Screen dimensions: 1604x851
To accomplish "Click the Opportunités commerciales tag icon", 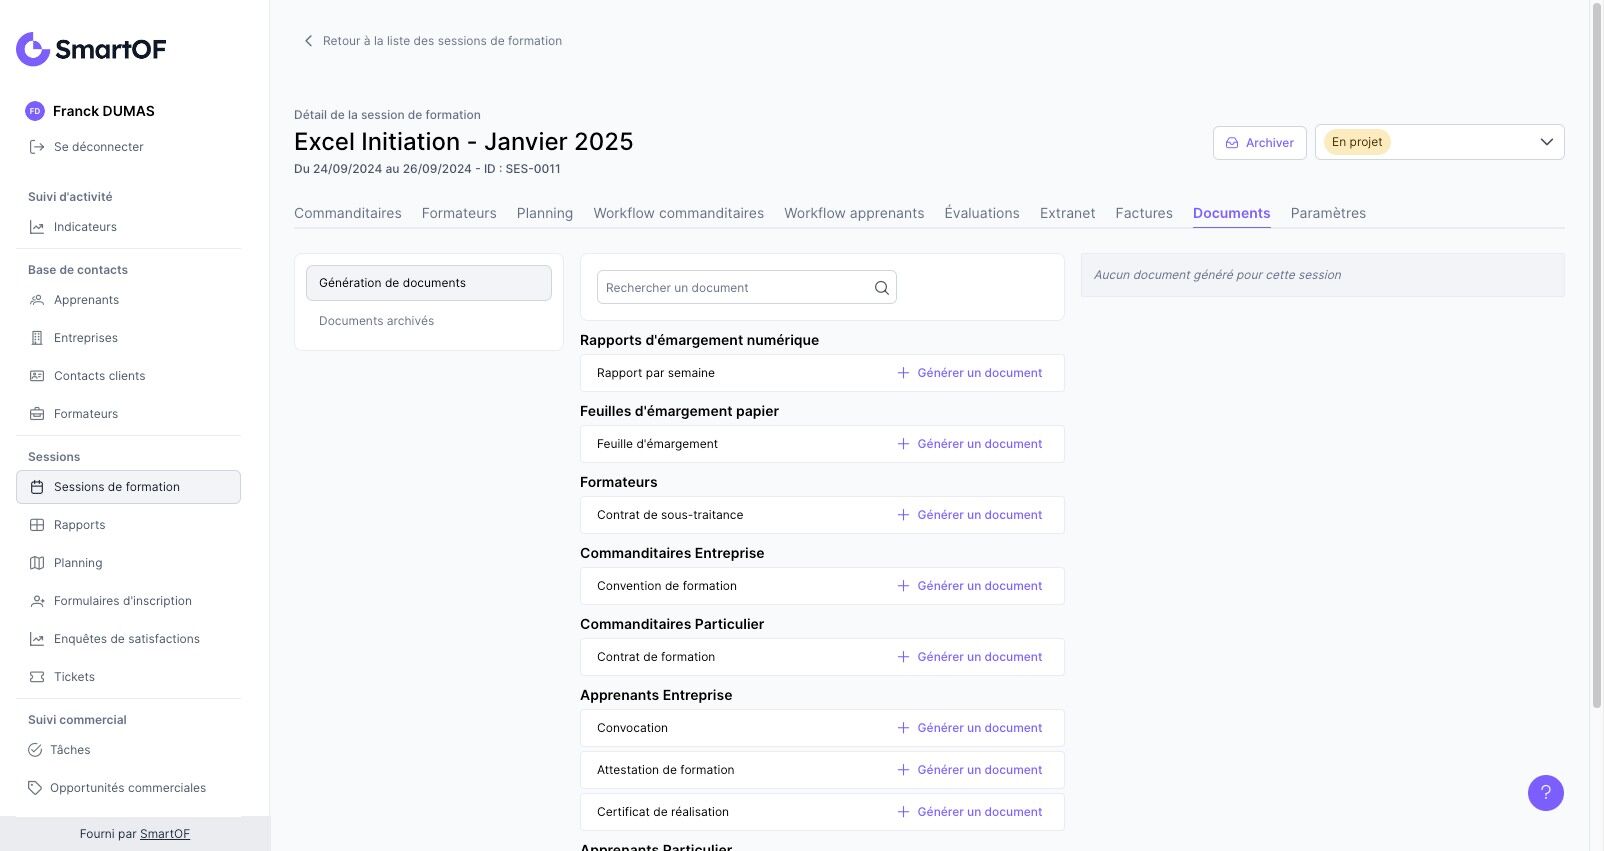I will tap(35, 788).
